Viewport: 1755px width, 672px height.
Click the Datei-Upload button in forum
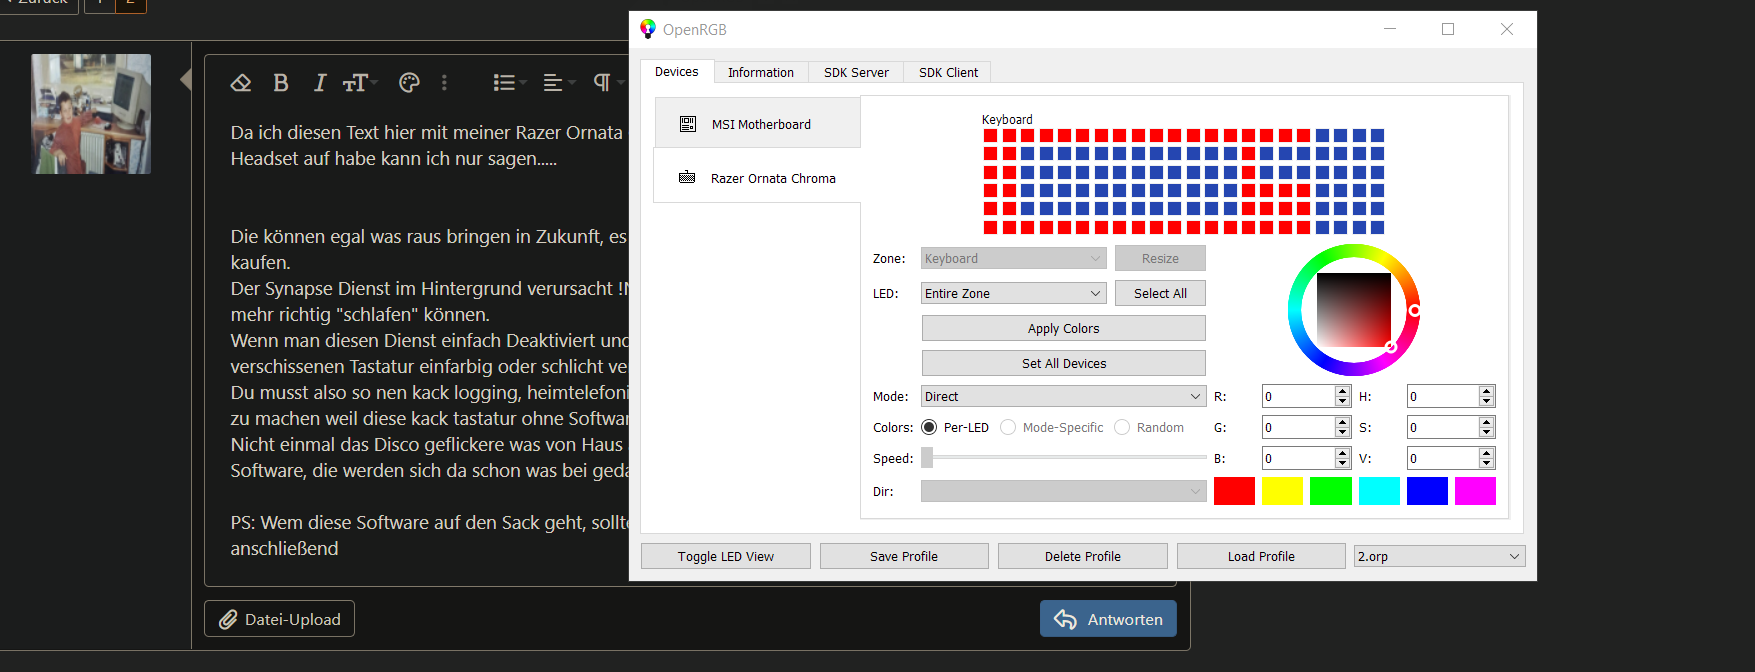(x=279, y=619)
